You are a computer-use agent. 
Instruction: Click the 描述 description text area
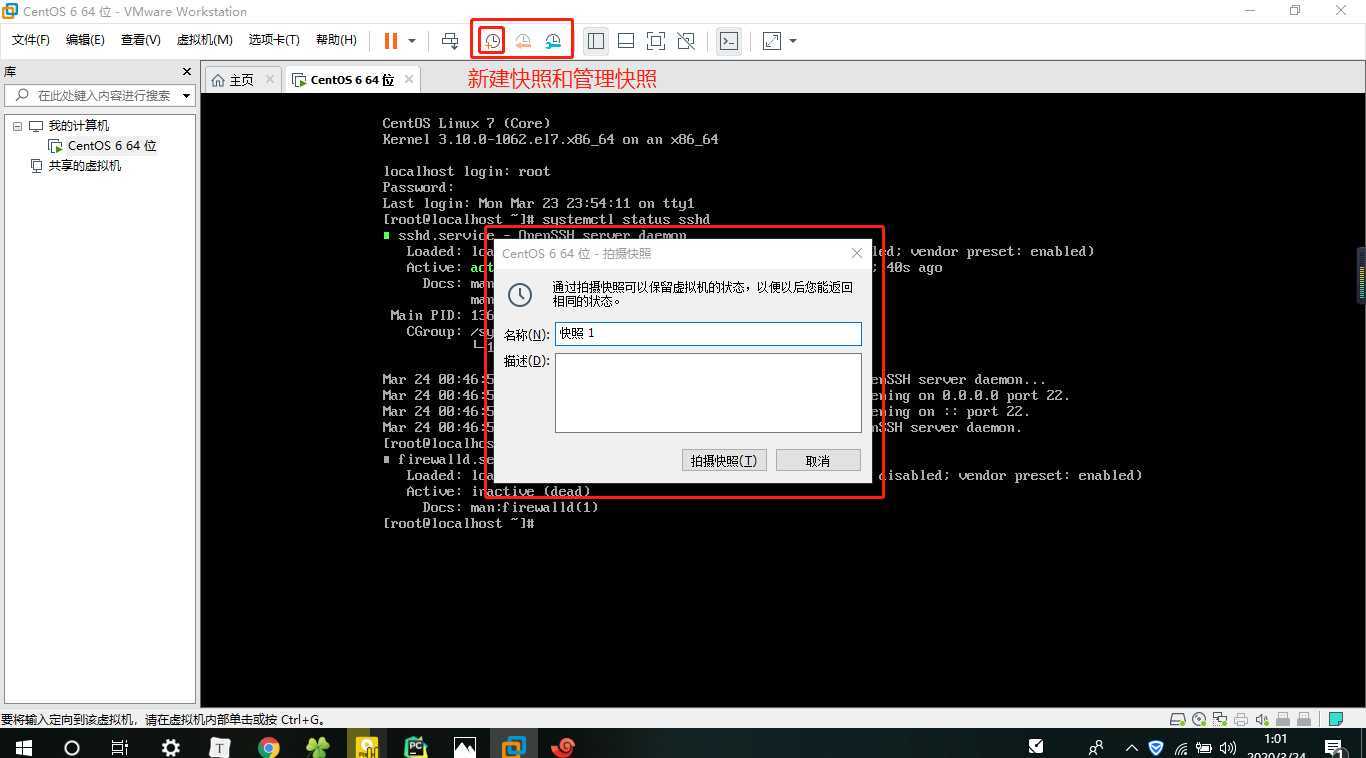708,393
